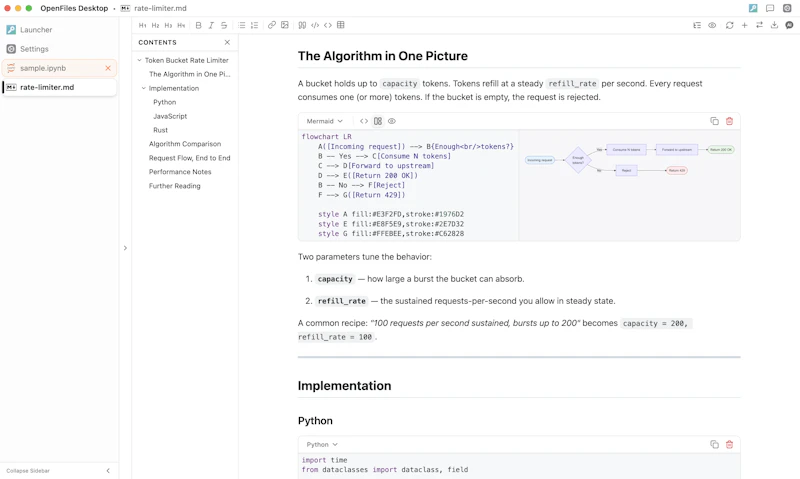Switch Mermaid block to split view
This screenshot has height=479, width=800.
pyautogui.click(x=378, y=121)
